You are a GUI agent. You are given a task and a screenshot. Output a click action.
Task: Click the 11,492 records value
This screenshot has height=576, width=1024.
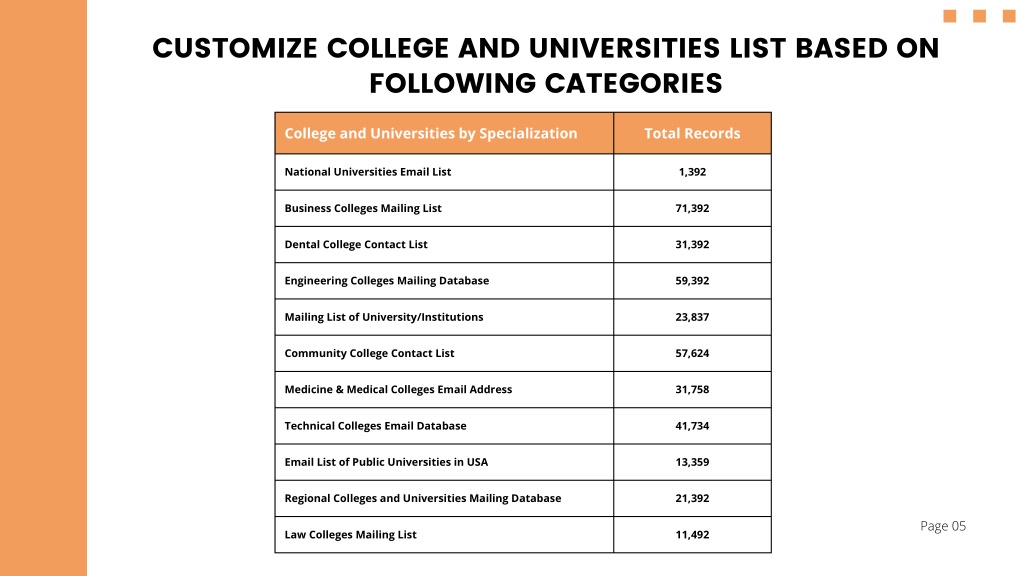[x=692, y=534]
